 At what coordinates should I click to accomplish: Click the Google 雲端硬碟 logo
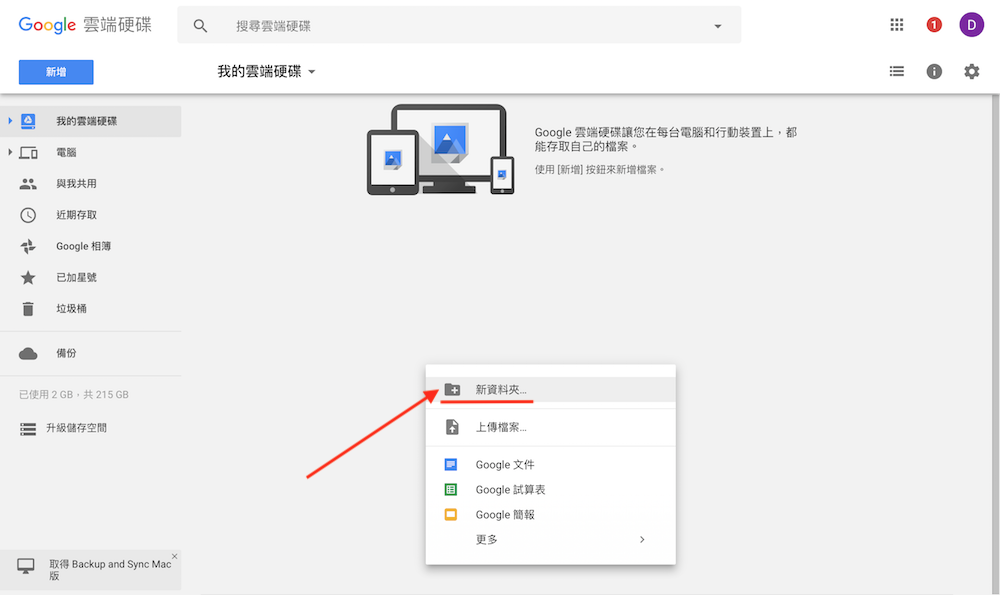click(x=85, y=25)
